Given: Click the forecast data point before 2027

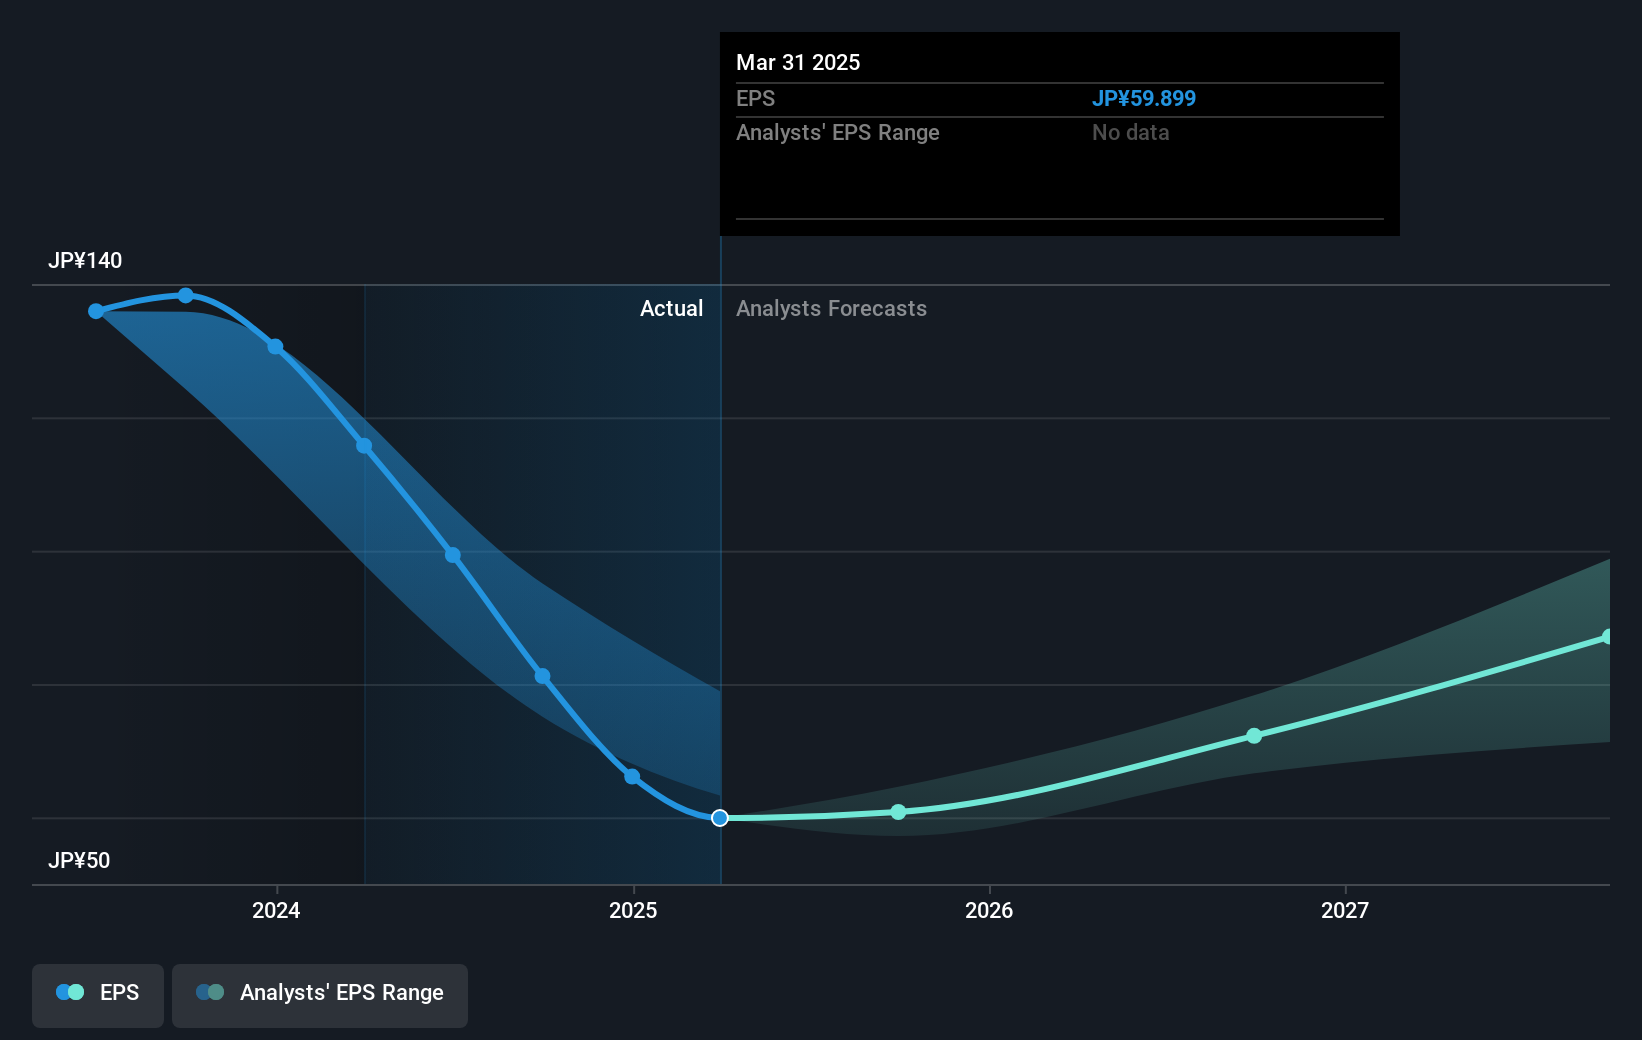Looking at the screenshot, I should [1254, 736].
